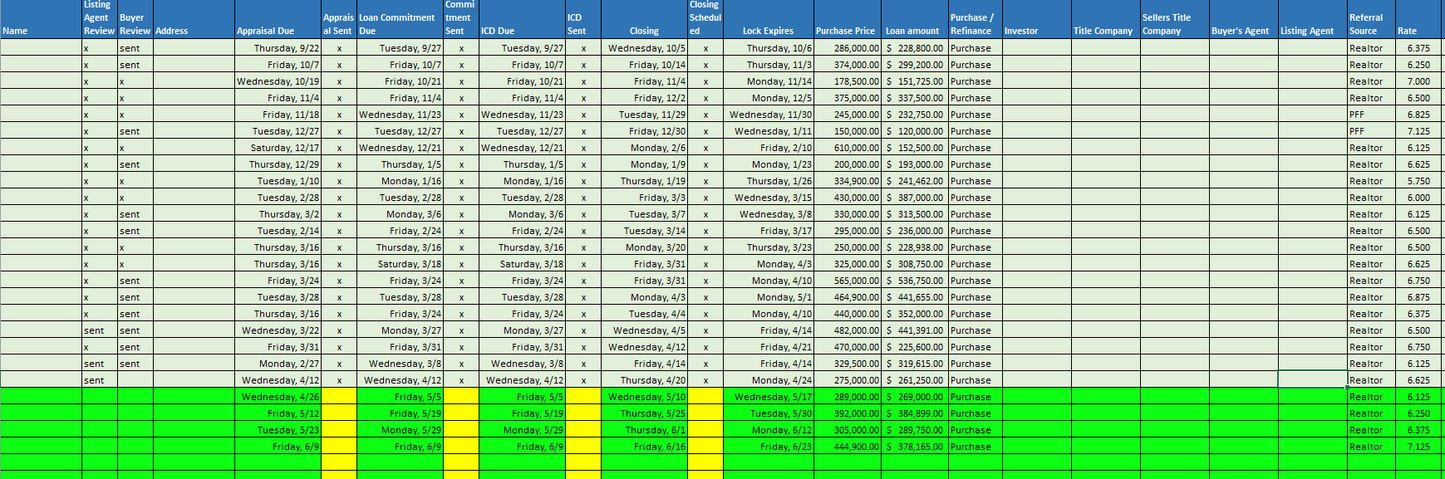The width and height of the screenshot is (1445, 479).
Task: Select the PFF cell in the 6.825 rate row
Action: tap(1371, 114)
